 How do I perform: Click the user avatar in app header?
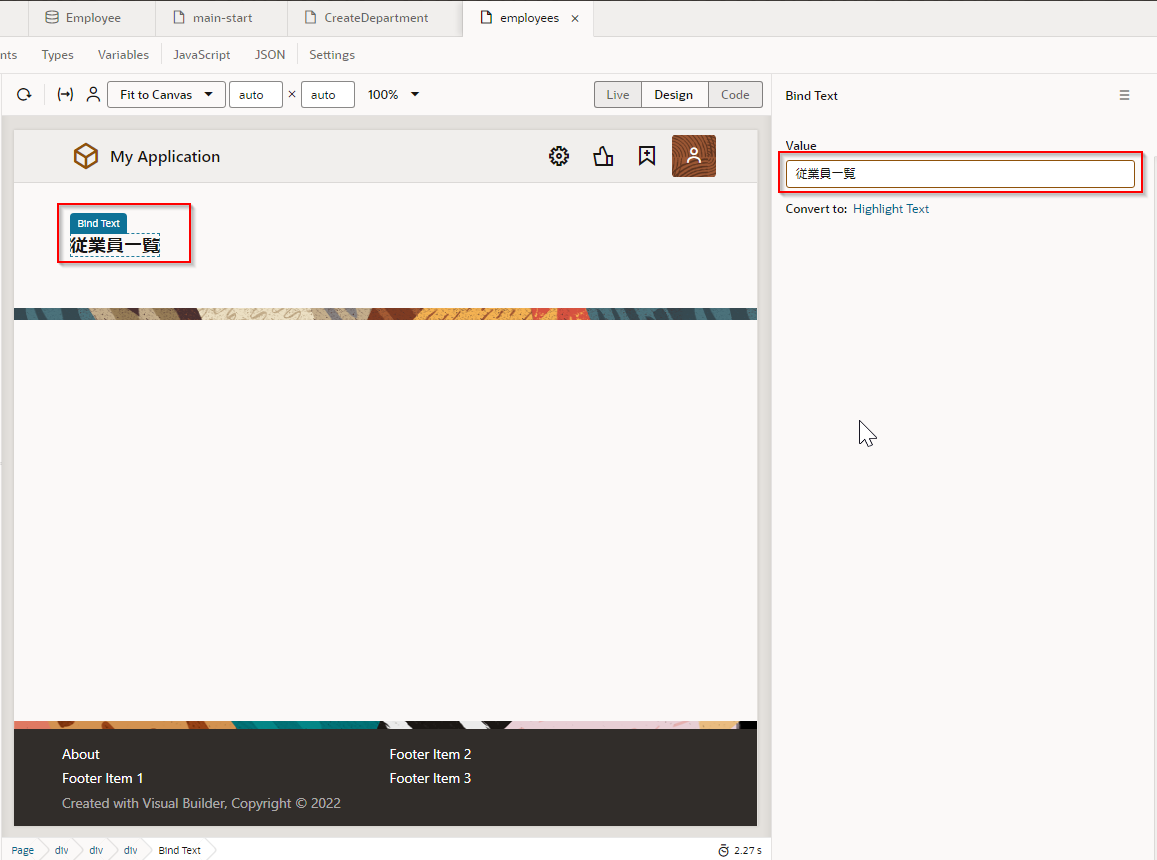pyautogui.click(x=694, y=156)
